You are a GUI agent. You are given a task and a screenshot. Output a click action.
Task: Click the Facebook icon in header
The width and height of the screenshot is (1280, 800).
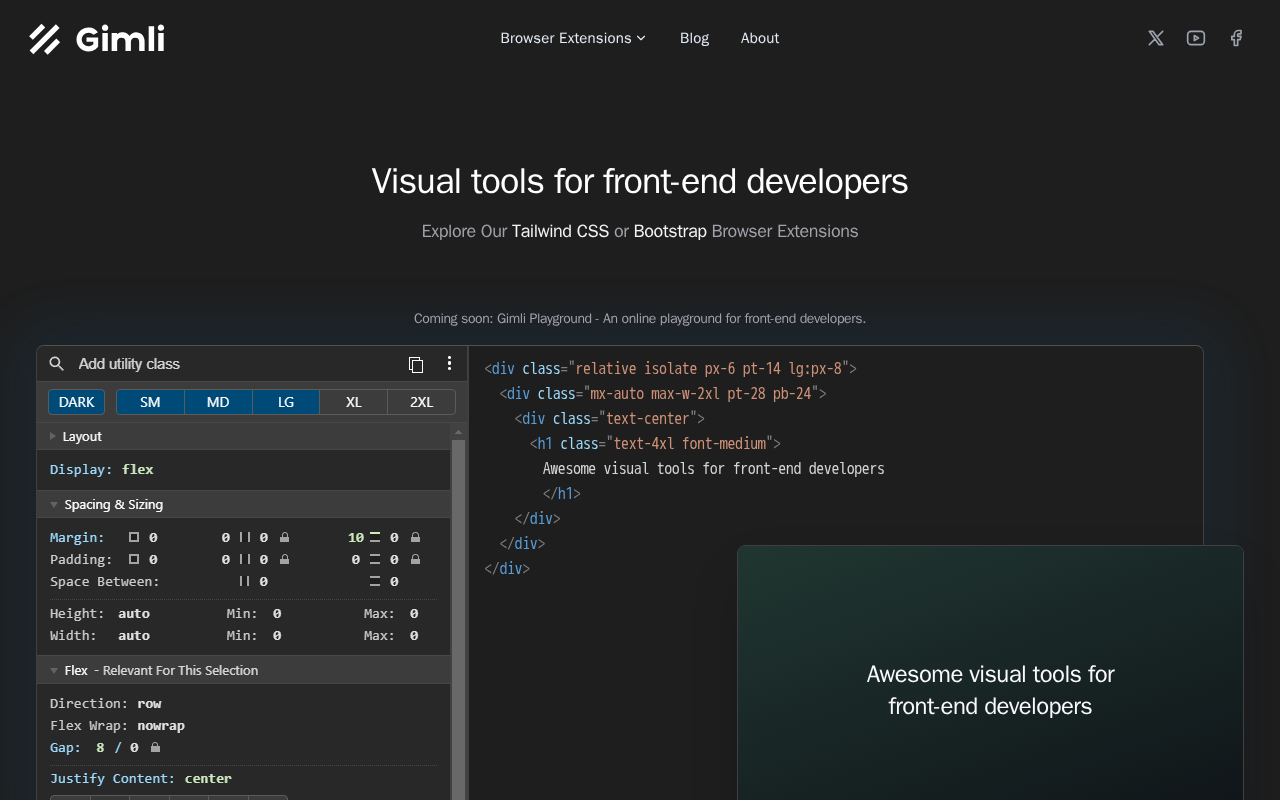click(1236, 38)
